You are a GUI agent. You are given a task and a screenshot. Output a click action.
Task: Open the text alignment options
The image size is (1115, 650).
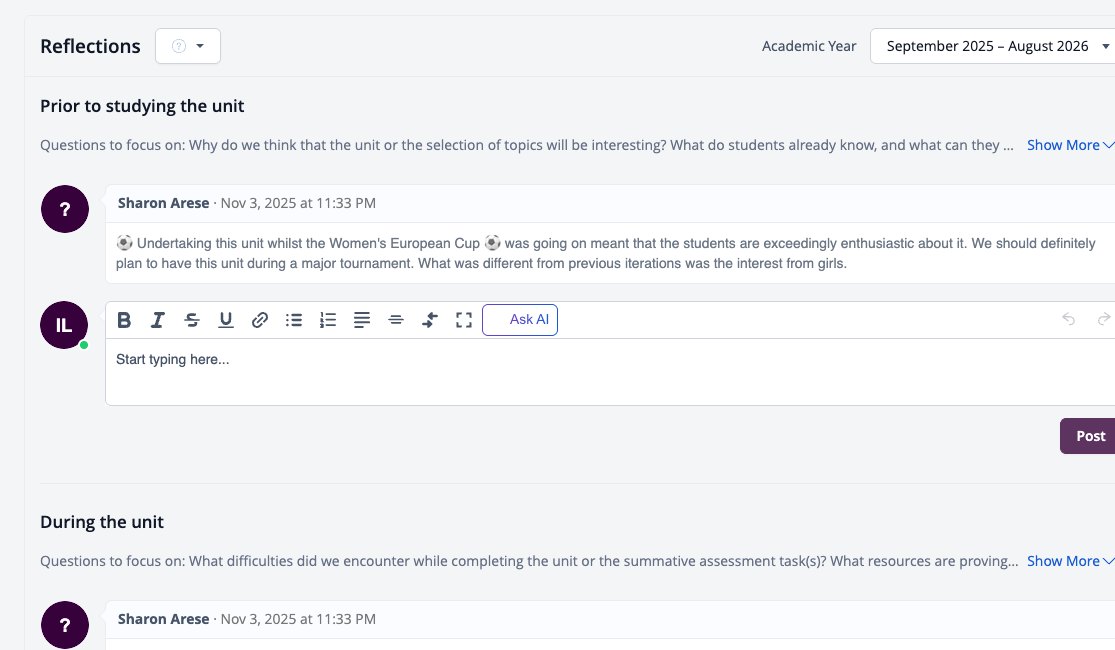tap(362, 320)
